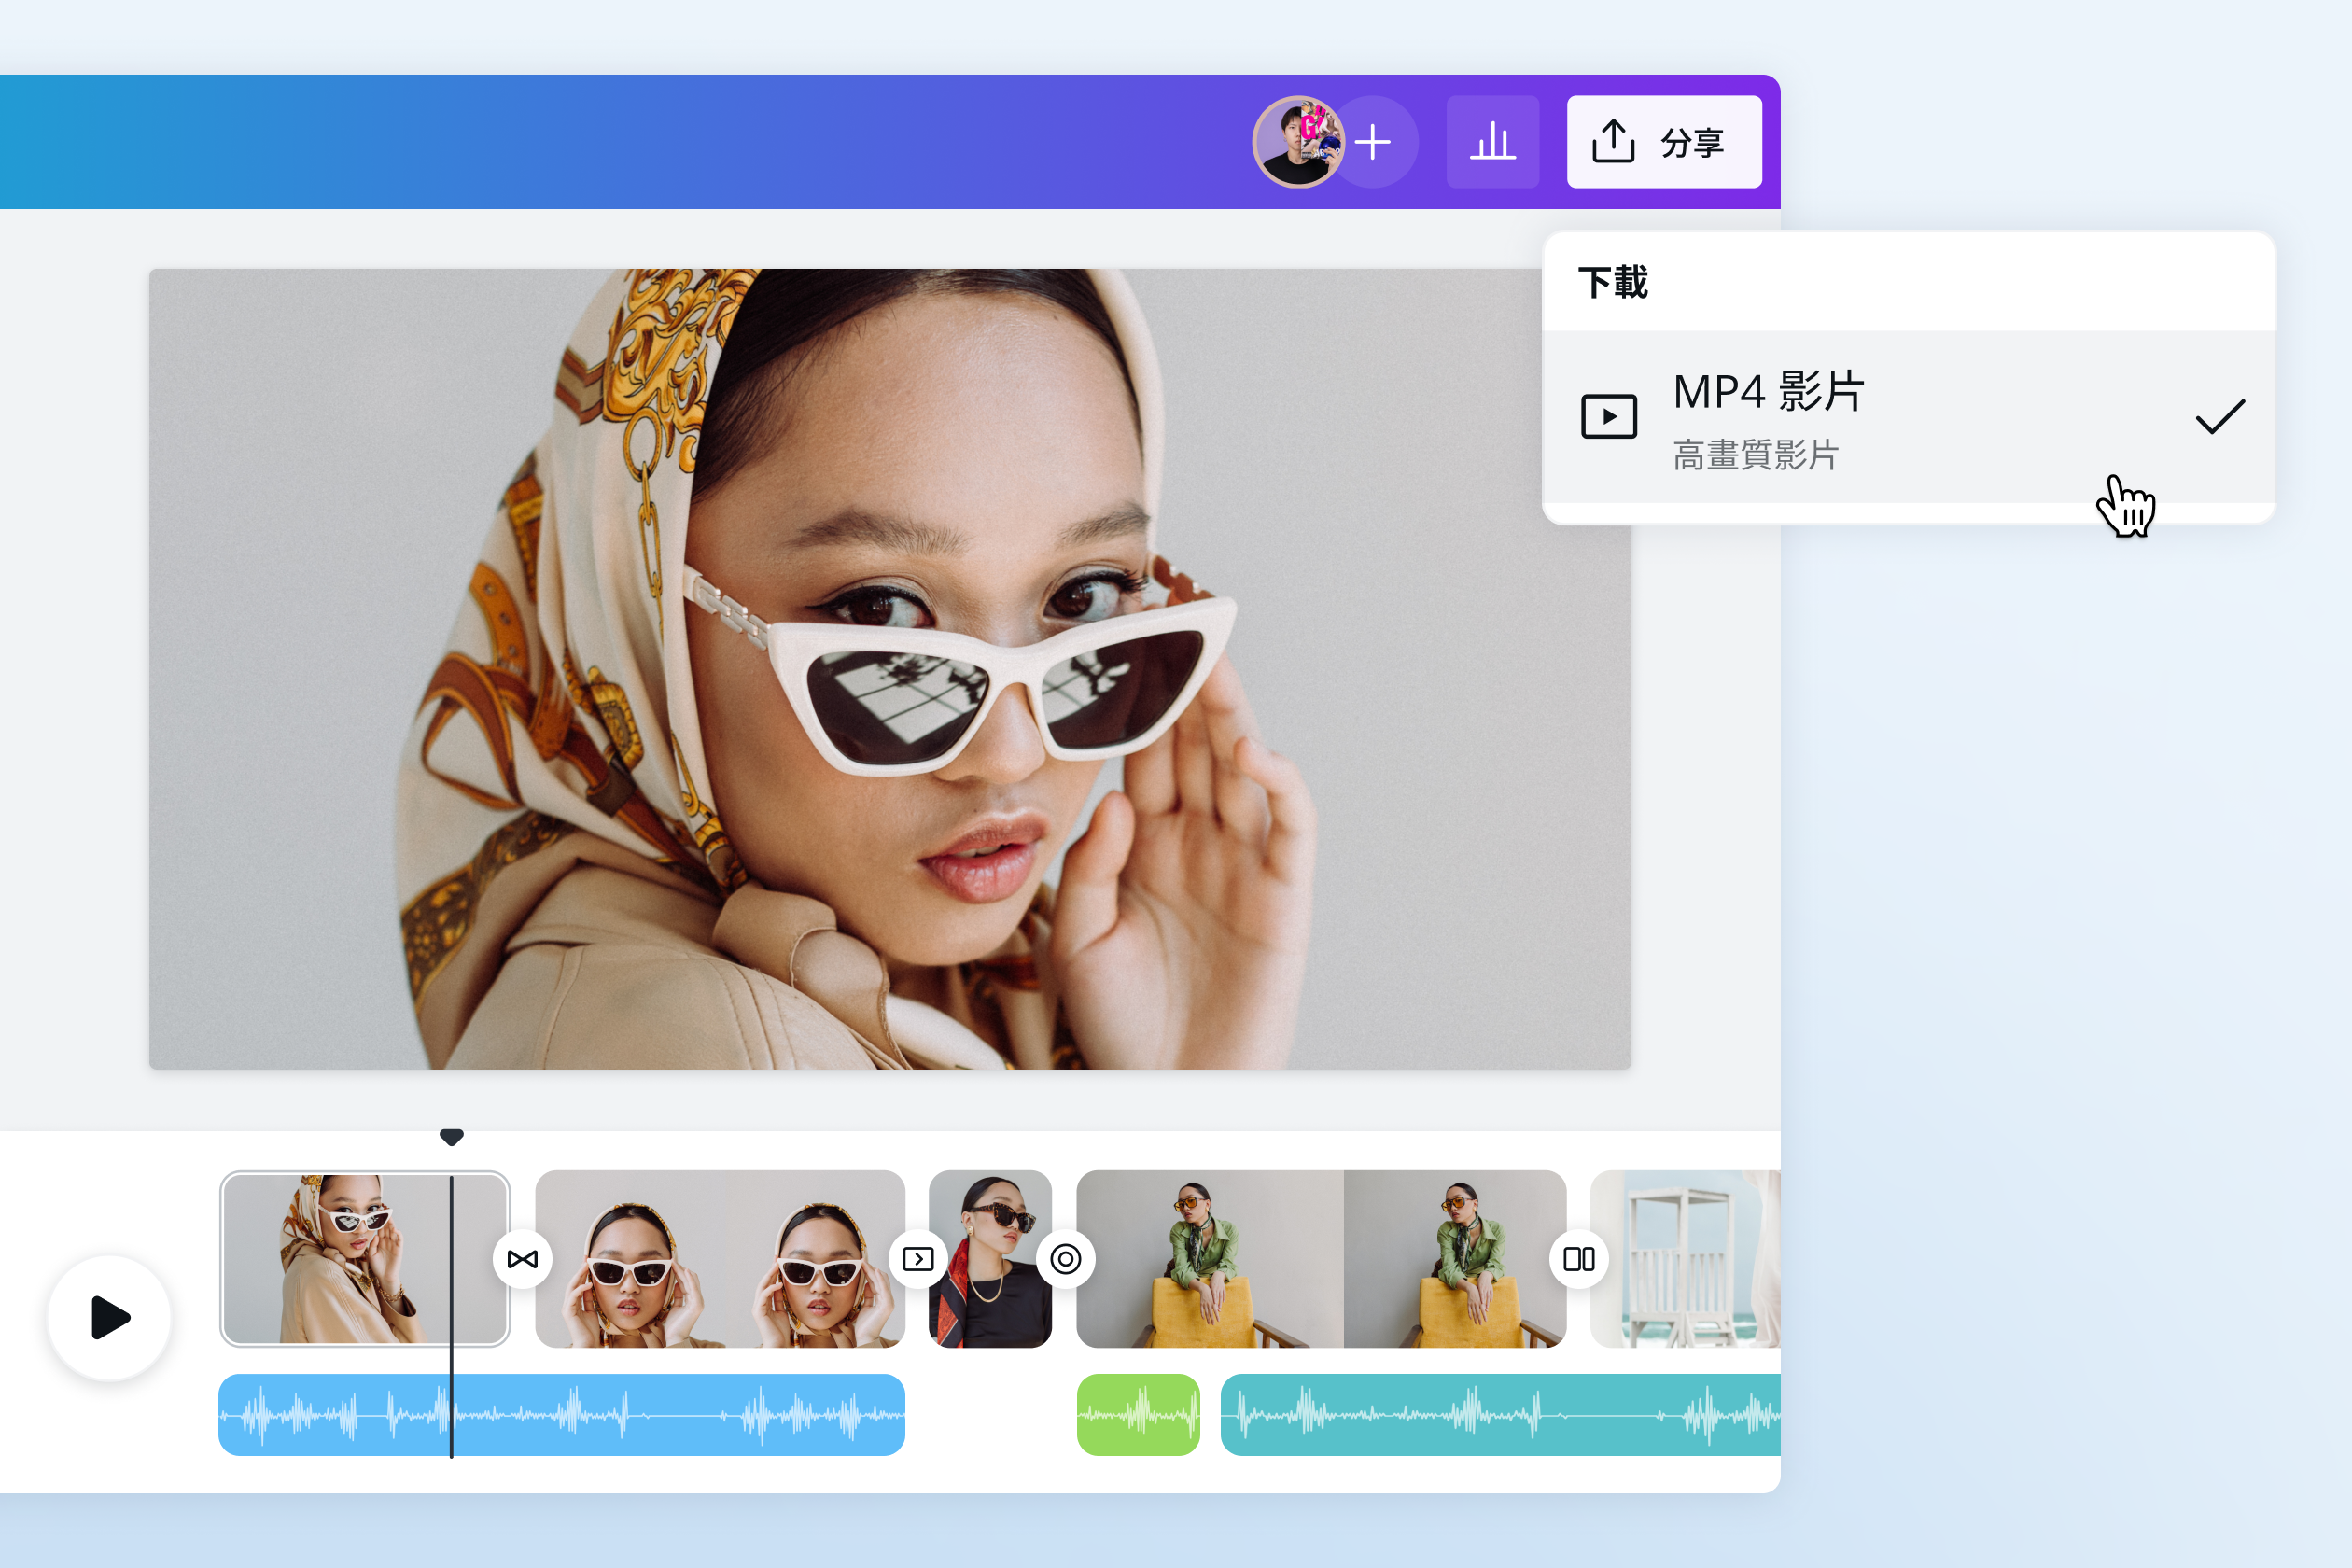This screenshot has height=1568, width=2352.
Task: Open the analytics bar chart icon
Action: coord(1492,142)
